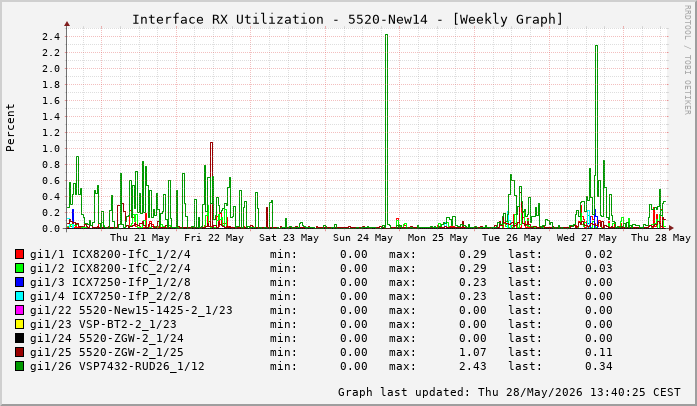Click the gi1/25 5520-ZGW-2_1/25 legend label

107,352
